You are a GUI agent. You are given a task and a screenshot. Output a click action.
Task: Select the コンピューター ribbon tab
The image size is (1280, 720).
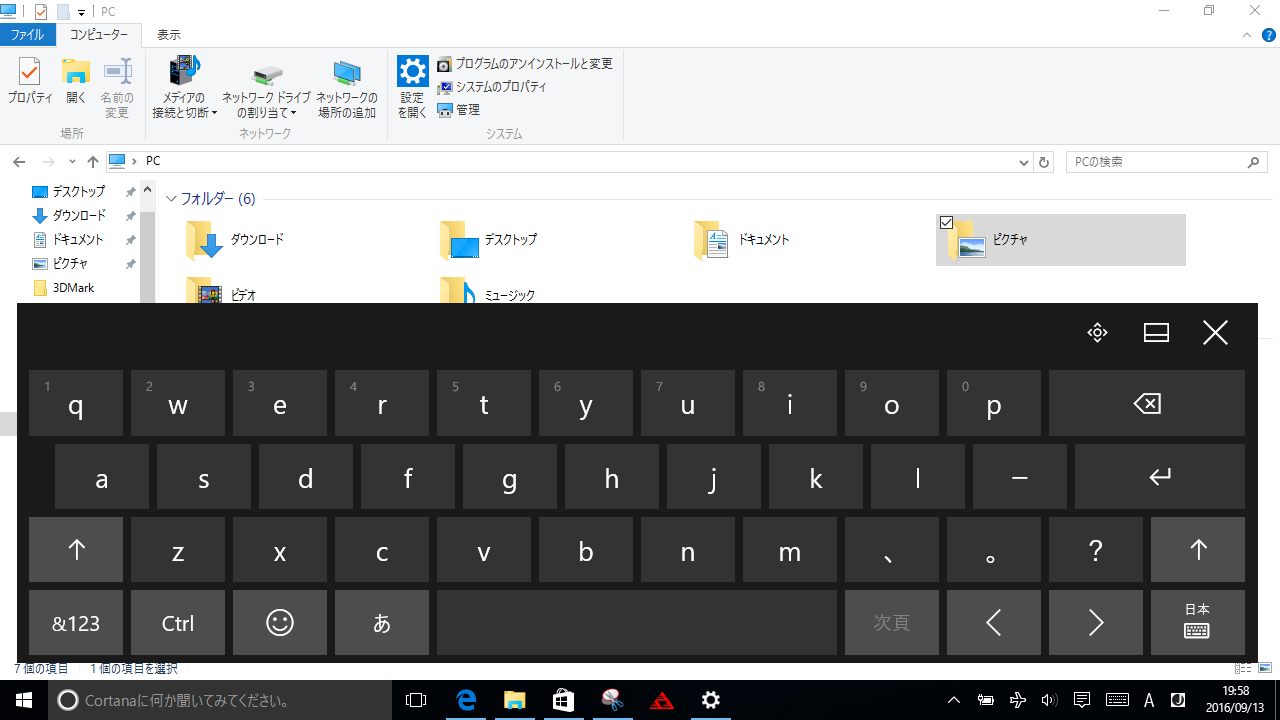coord(99,35)
